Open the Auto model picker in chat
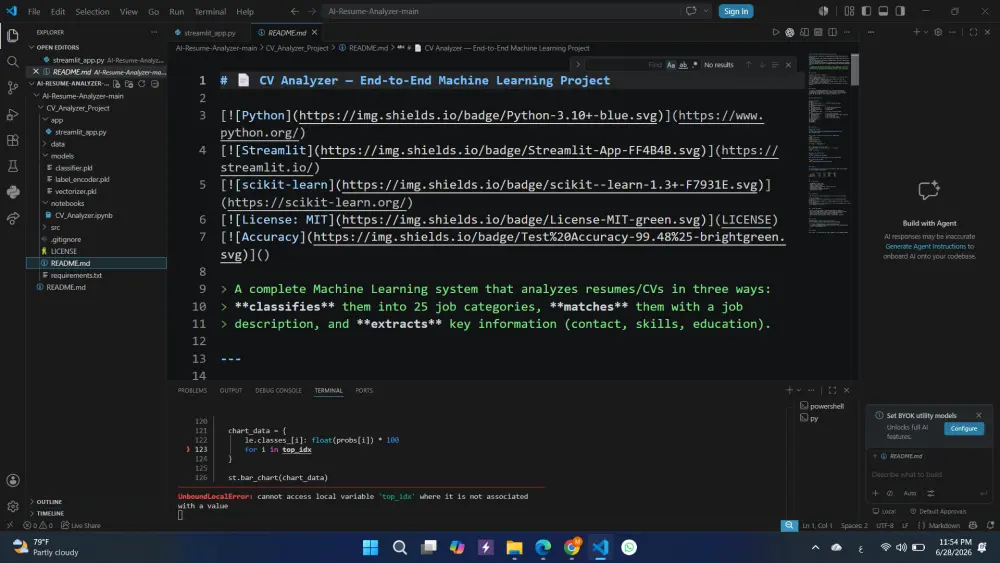The image size is (1000, 563). pyautogui.click(x=909, y=493)
